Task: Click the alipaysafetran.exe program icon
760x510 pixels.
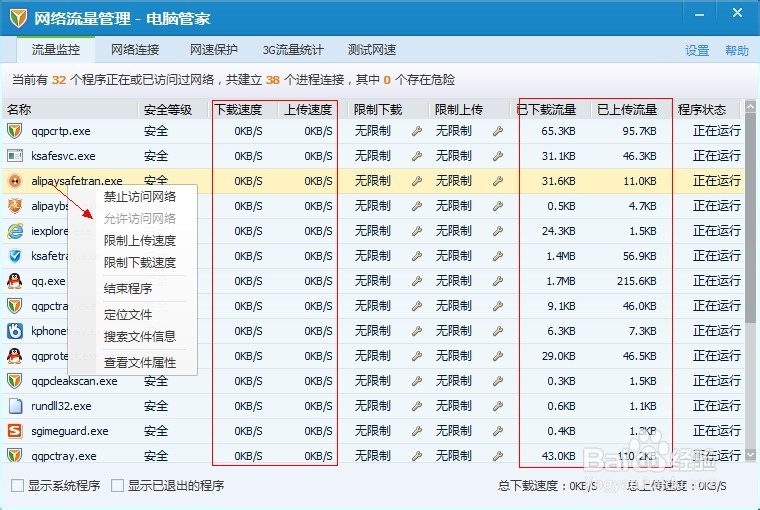Action: tap(15, 181)
